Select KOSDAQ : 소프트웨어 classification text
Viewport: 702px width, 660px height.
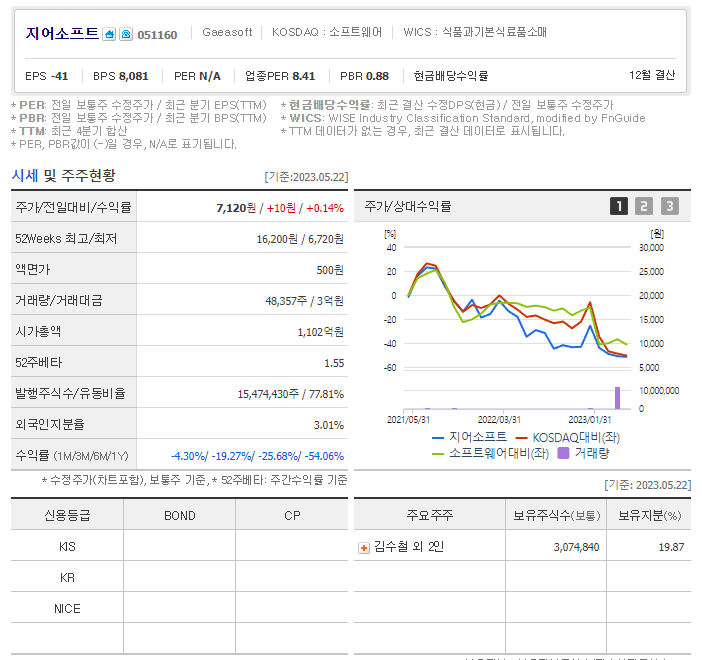point(327,32)
